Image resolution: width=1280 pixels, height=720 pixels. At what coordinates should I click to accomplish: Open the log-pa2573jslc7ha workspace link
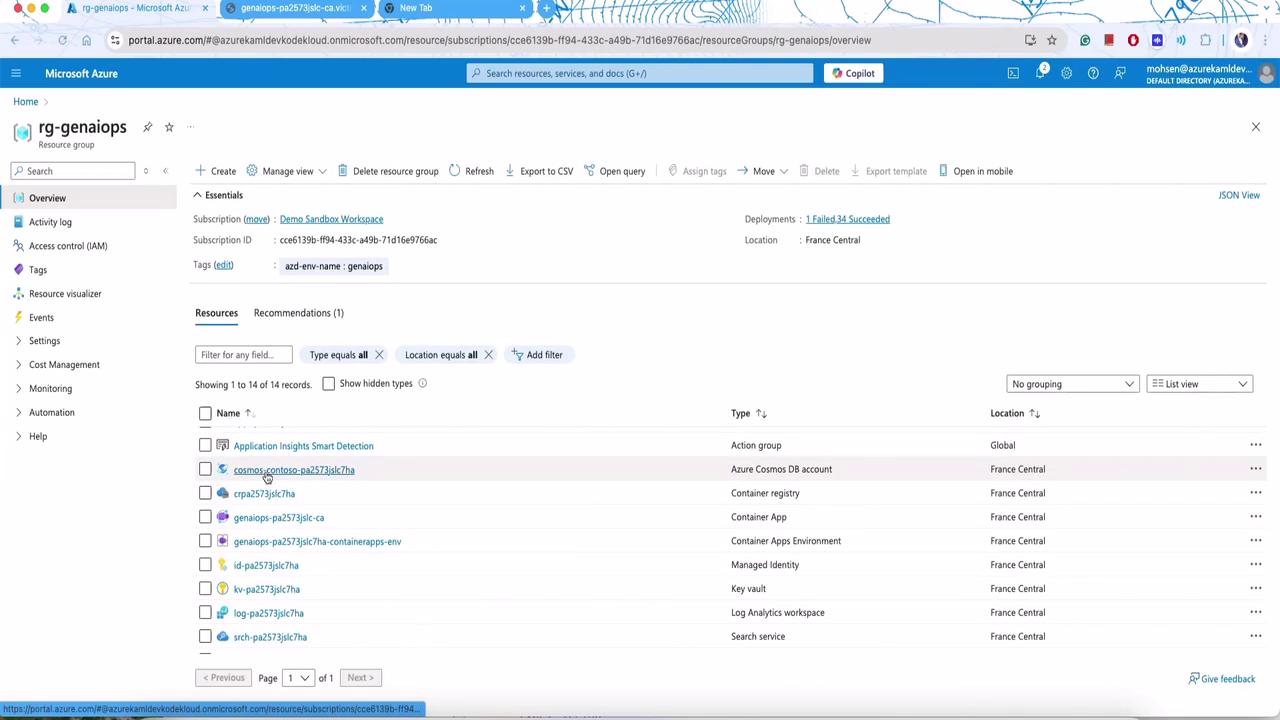click(268, 613)
